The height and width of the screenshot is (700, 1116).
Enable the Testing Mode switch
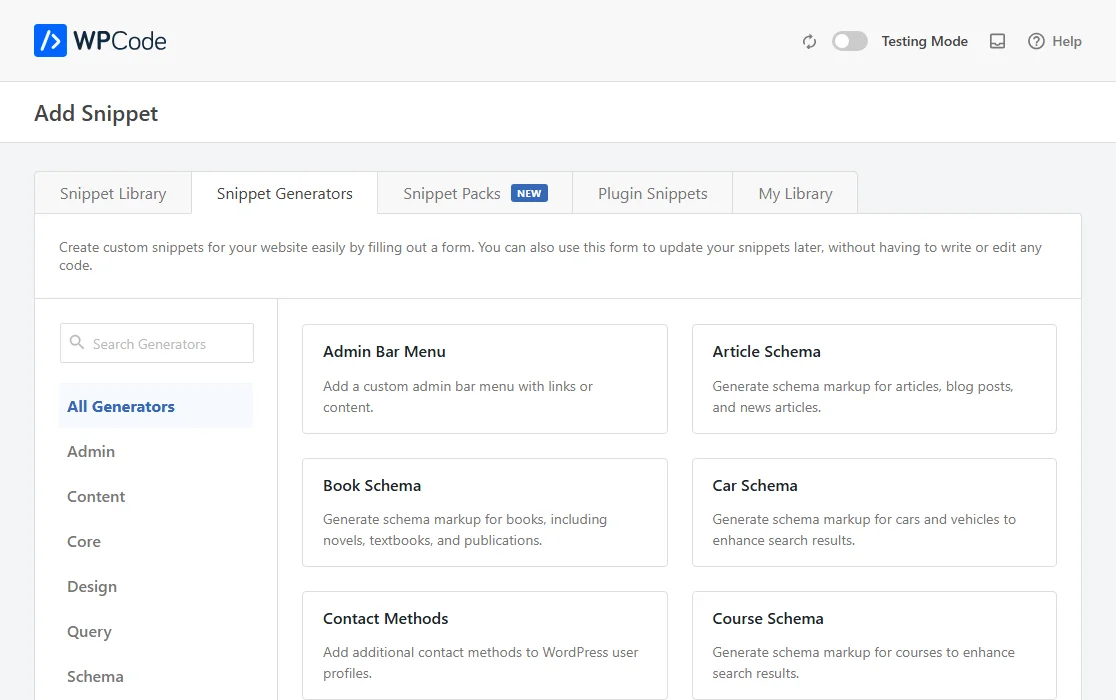(x=850, y=41)
